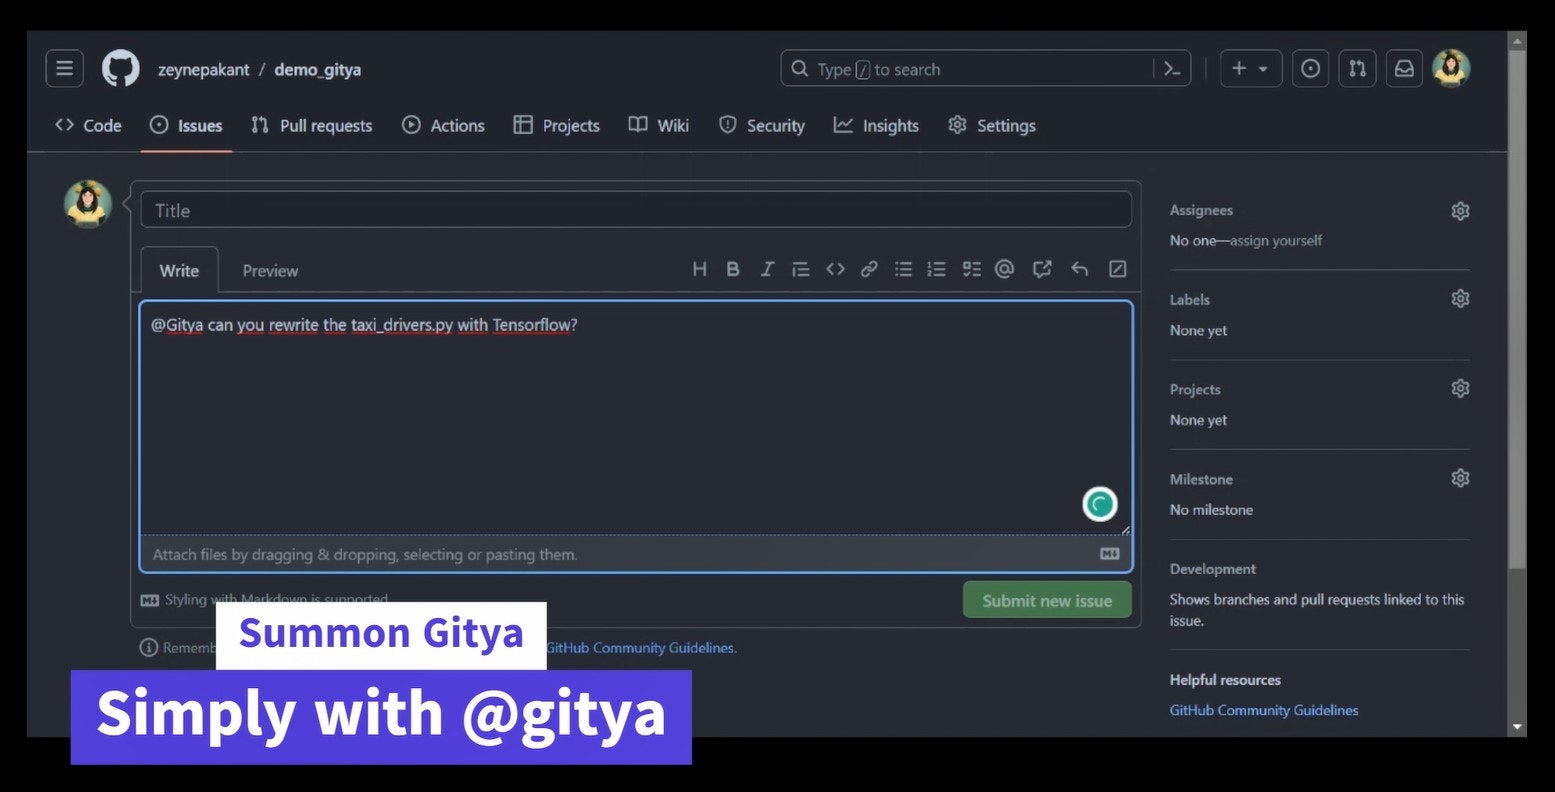The height and width of the screenshot is (792, 1555).
Task: Open GitHub Community Guidelines under Helpful resources
Action: 1264,710
